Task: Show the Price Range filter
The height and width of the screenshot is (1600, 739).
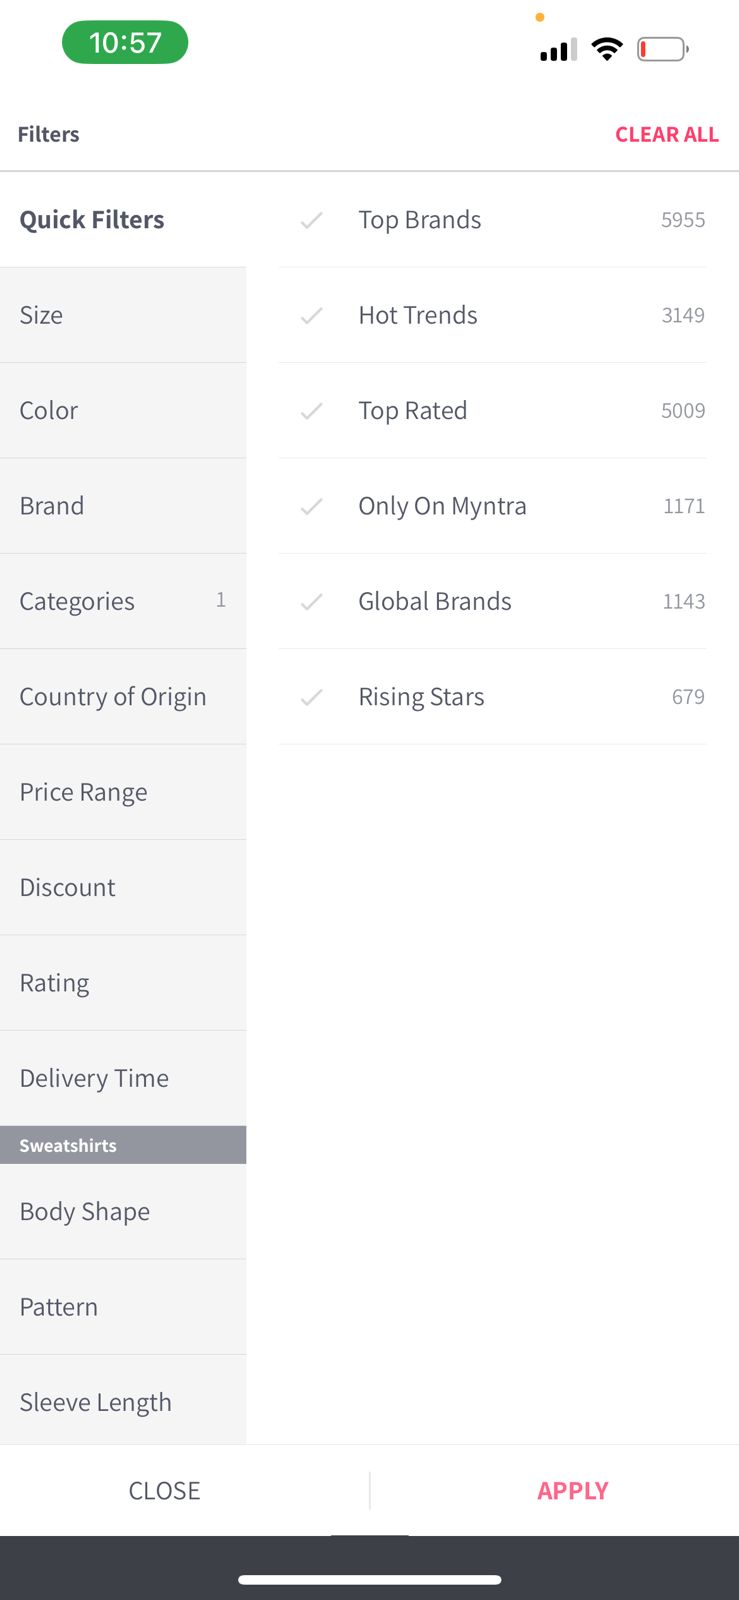Action: click(x=122, y=792)
